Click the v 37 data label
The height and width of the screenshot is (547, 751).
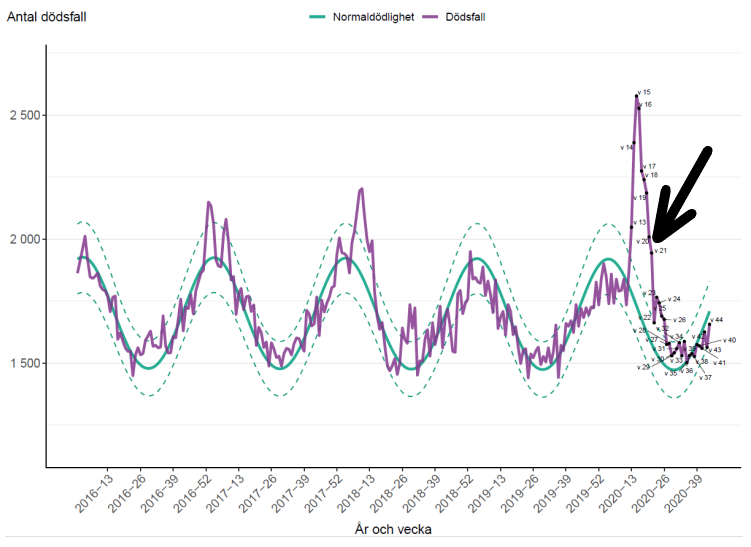pos(705,377)
